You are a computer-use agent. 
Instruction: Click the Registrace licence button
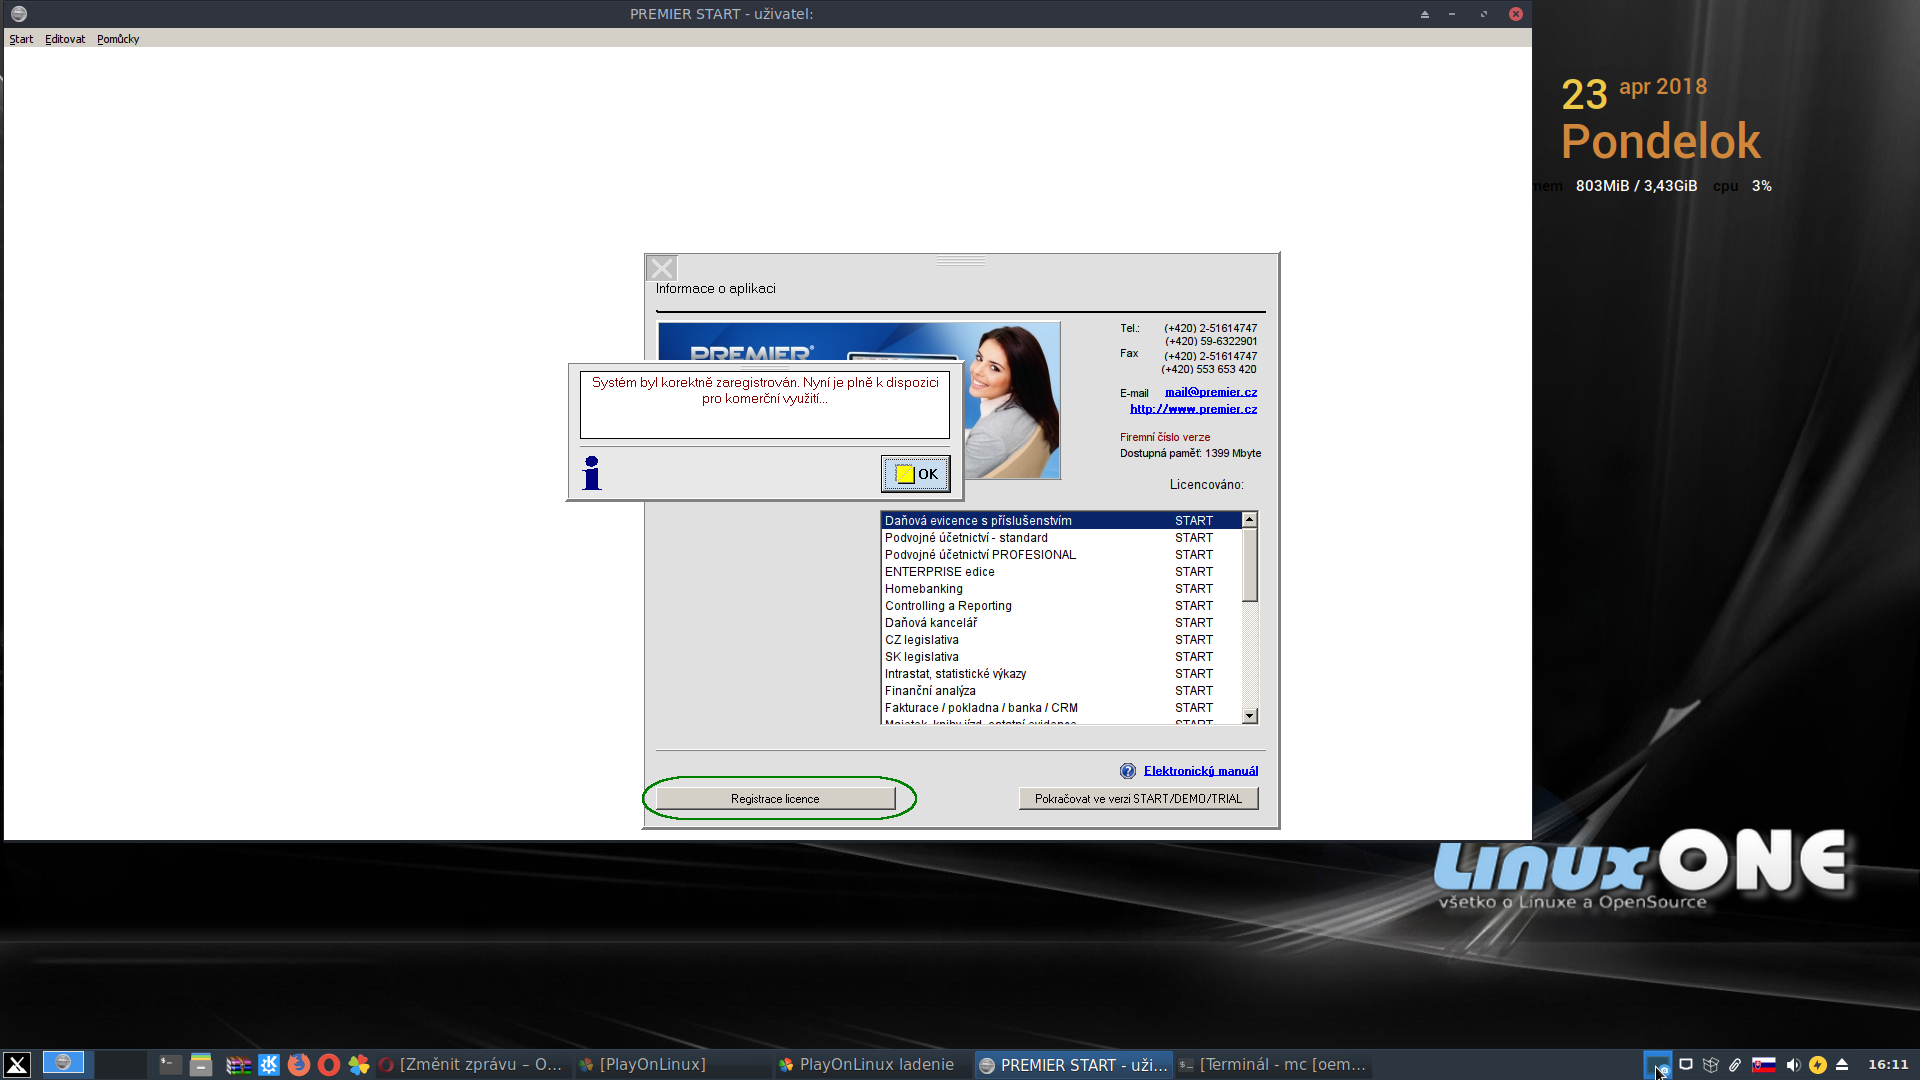pos(775,799)
